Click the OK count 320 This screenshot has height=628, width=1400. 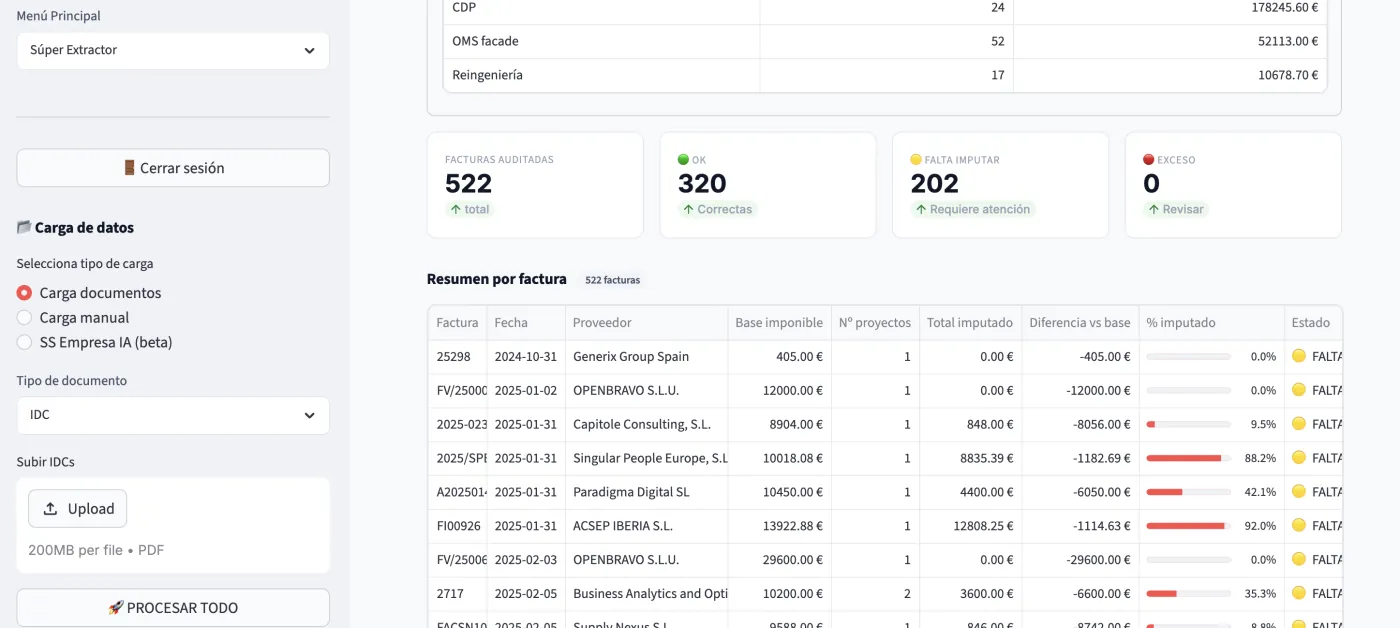coord(702,184)
